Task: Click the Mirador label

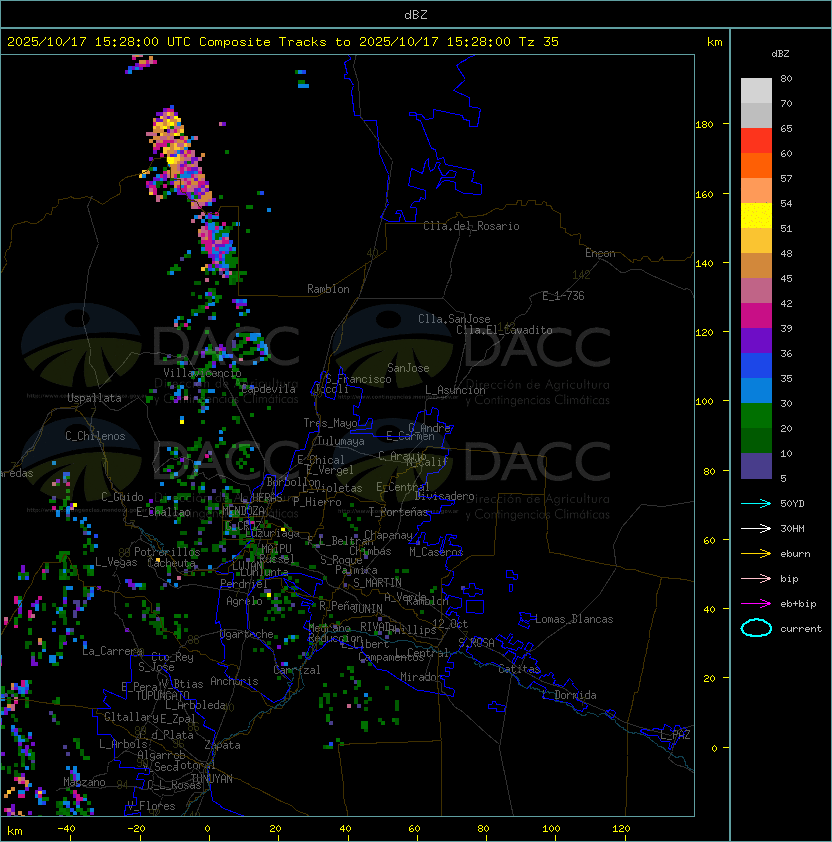Action: [x=421, y=677]
